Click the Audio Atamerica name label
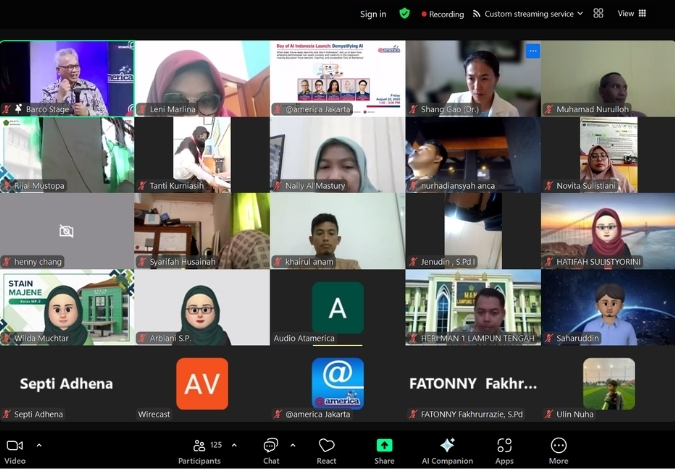This screenshot has width=675, height=469. pos(304,339)
